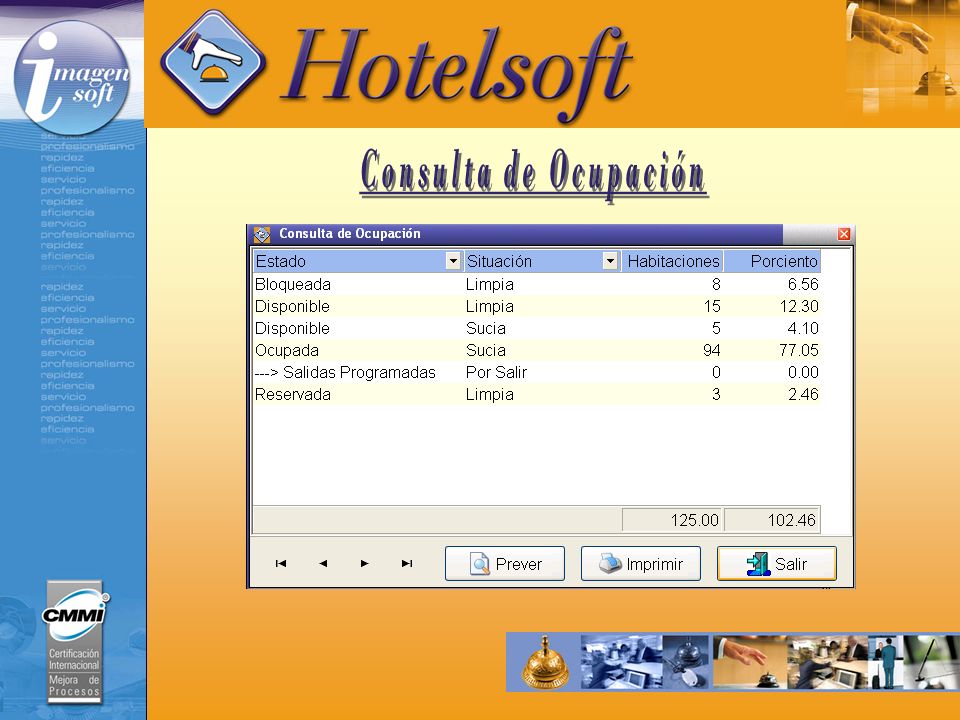Click the Hotelsoft bell logo icon
The width and height of the screenshot is (960, 720).
(x=212, y=62)
